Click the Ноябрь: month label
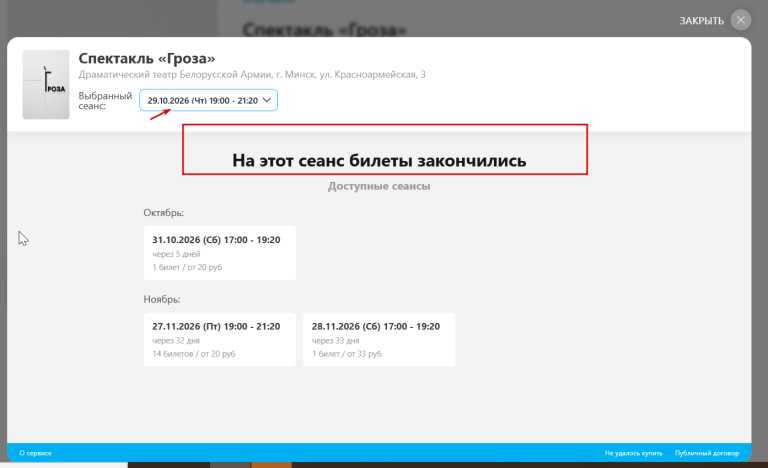Screen dimensions: 768x468 click(162, 299)
